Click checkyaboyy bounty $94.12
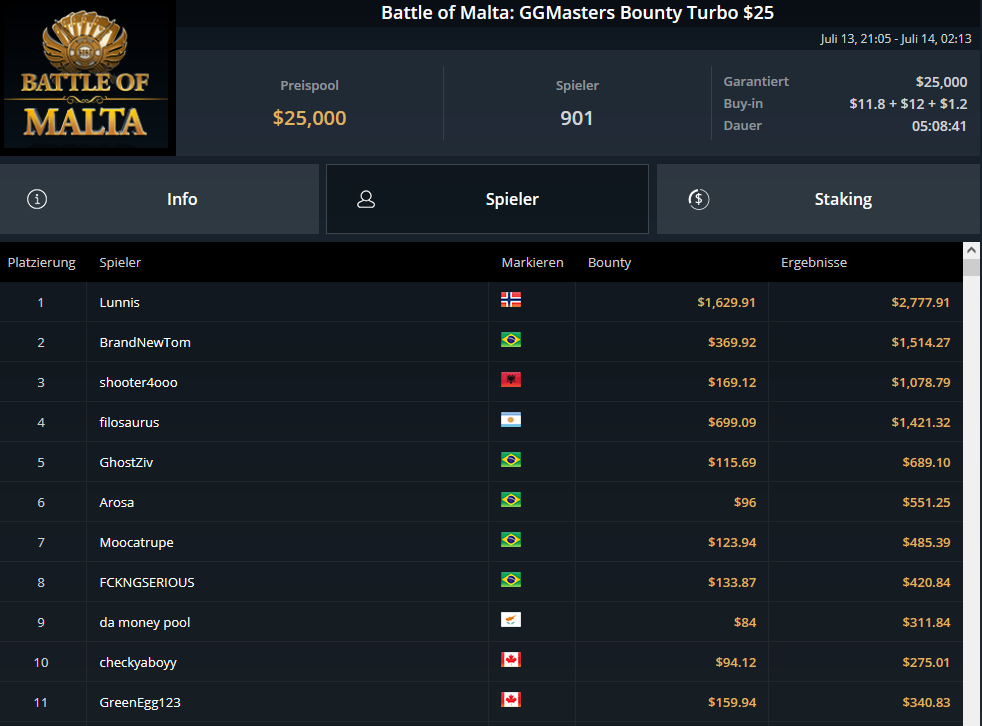This screenshot has height=726, width=982. 736,663
